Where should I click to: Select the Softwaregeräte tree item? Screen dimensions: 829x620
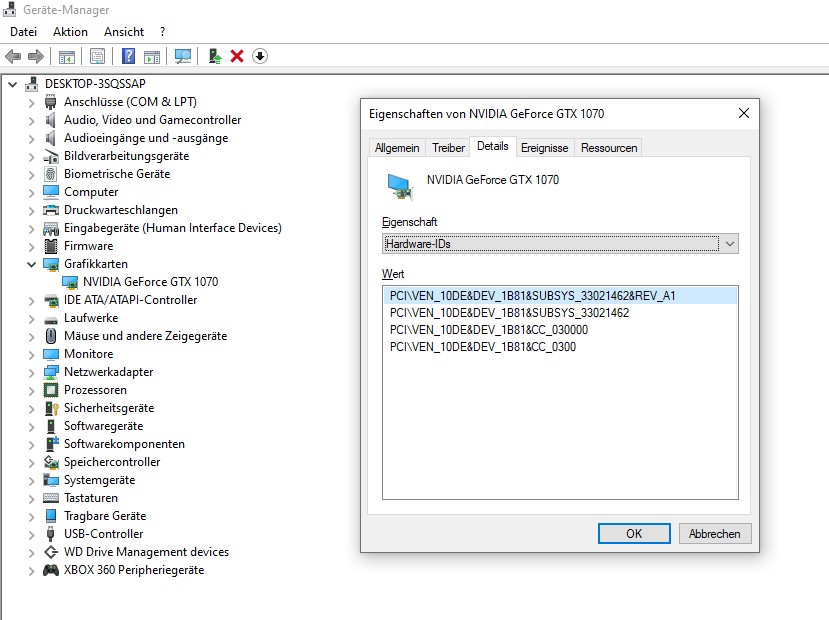104,426
